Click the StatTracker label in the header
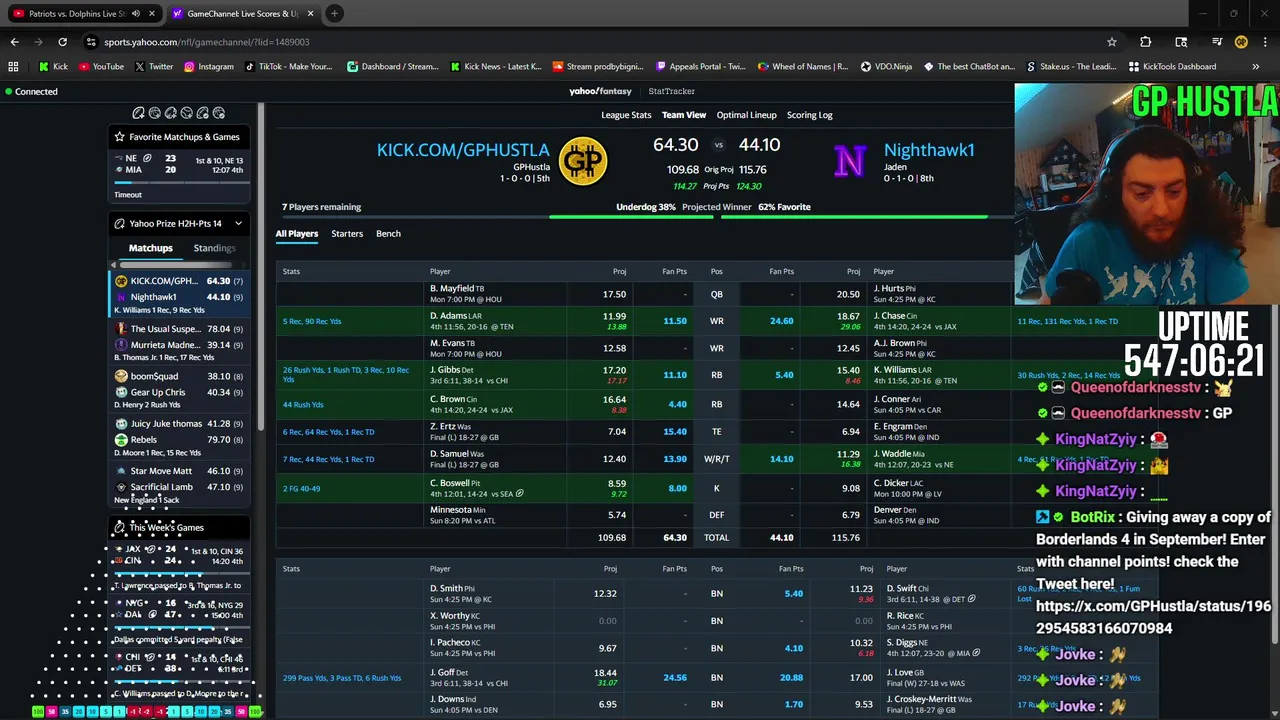This screenshot has width=1280, height=720. pyautogui.click(x=671, y=91)
